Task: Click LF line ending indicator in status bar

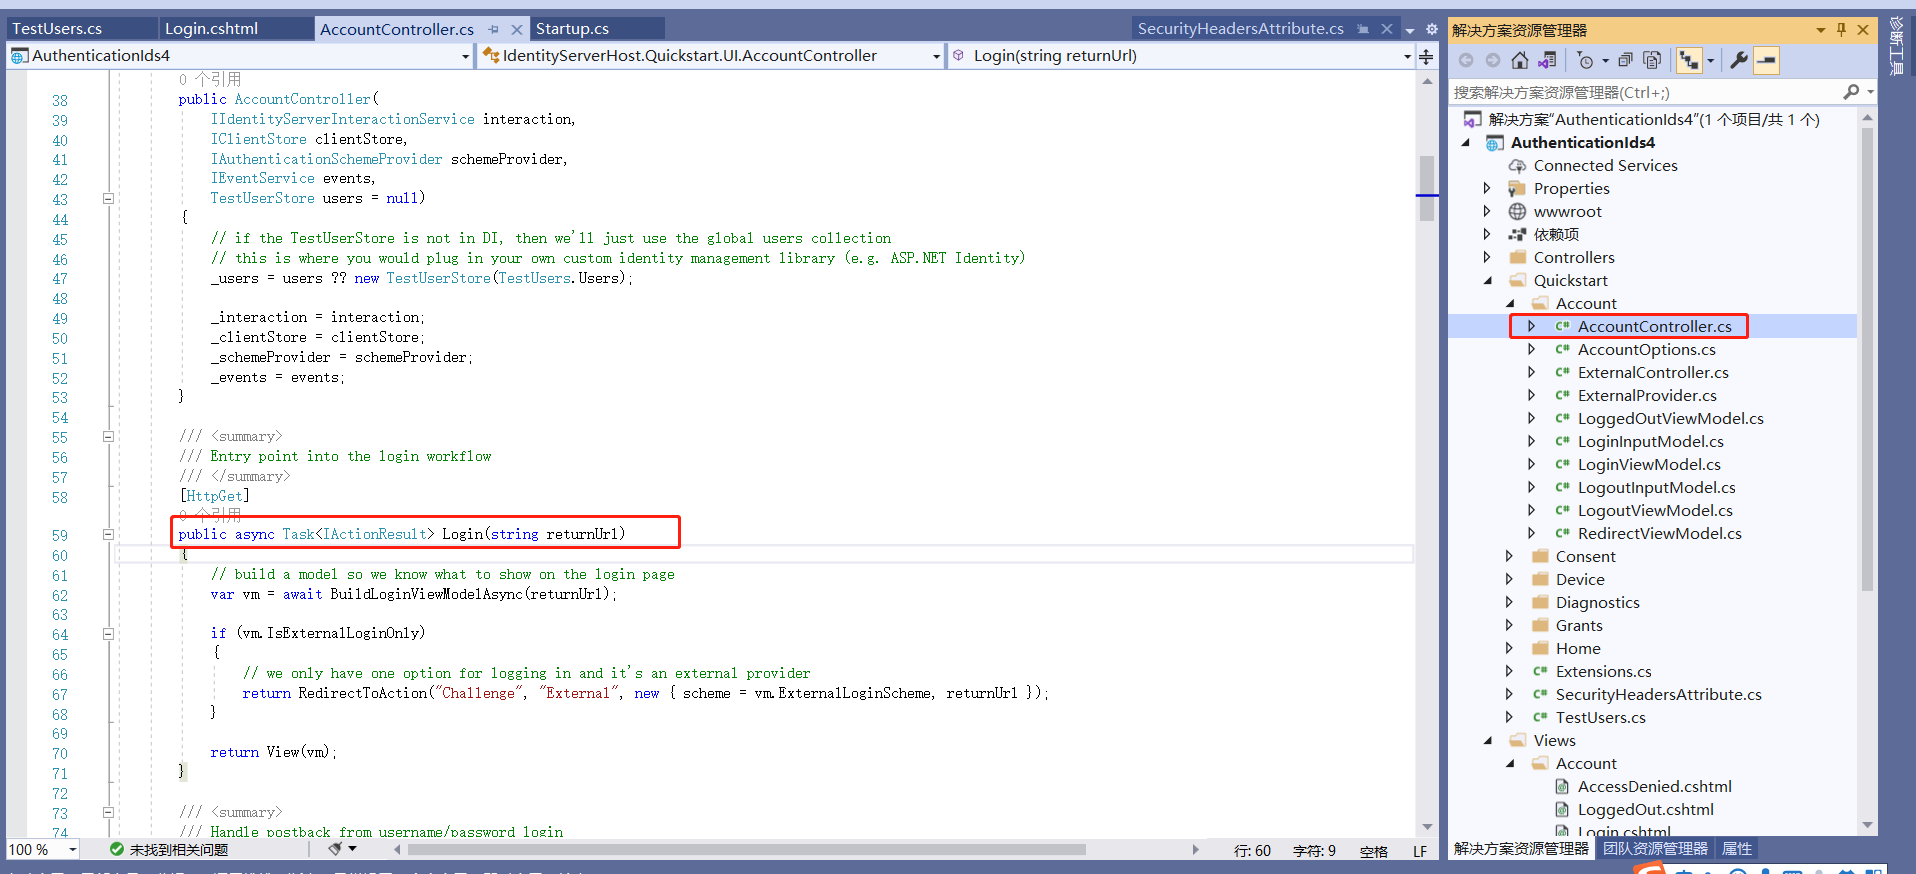Action: [x=1420, y=851]
